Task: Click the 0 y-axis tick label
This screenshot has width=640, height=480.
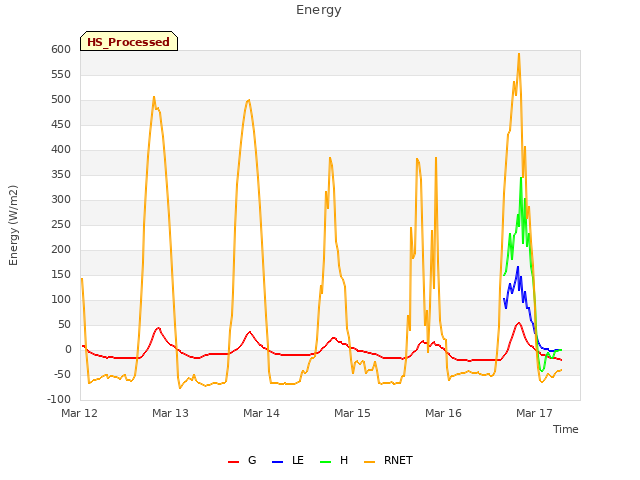Action: [x=69, y=349]
